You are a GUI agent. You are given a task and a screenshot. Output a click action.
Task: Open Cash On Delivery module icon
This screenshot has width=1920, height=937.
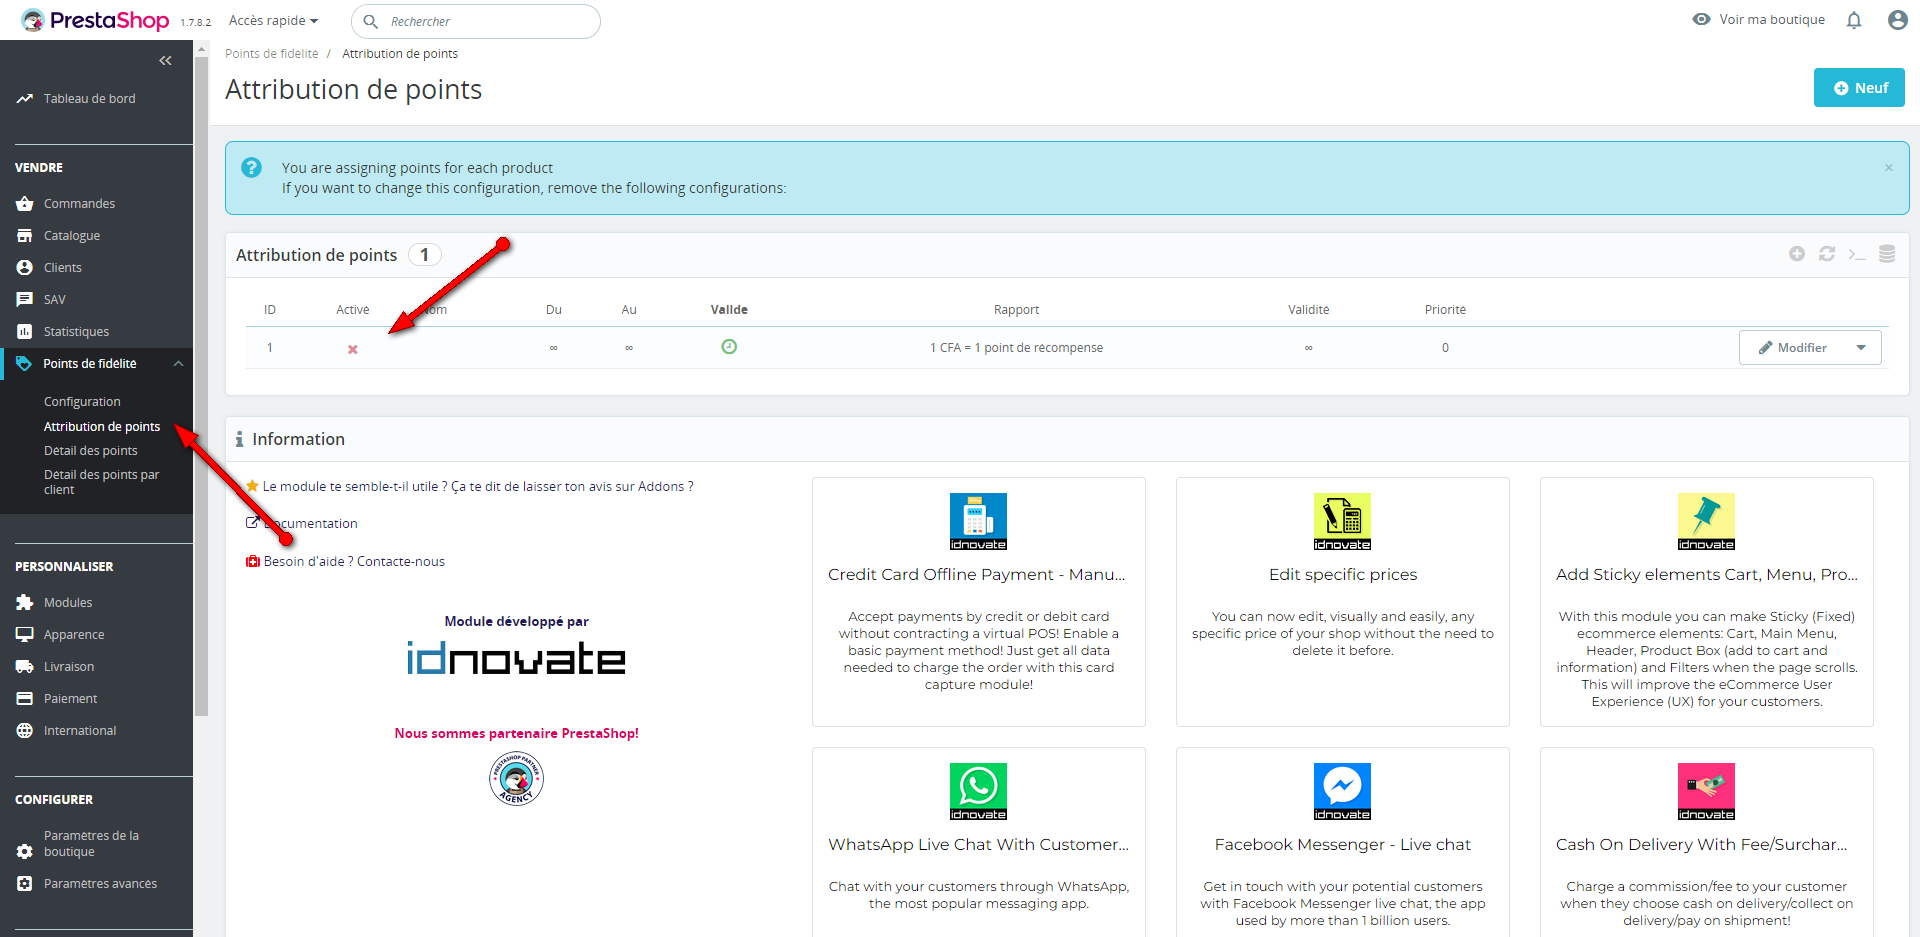(1706, 791)
